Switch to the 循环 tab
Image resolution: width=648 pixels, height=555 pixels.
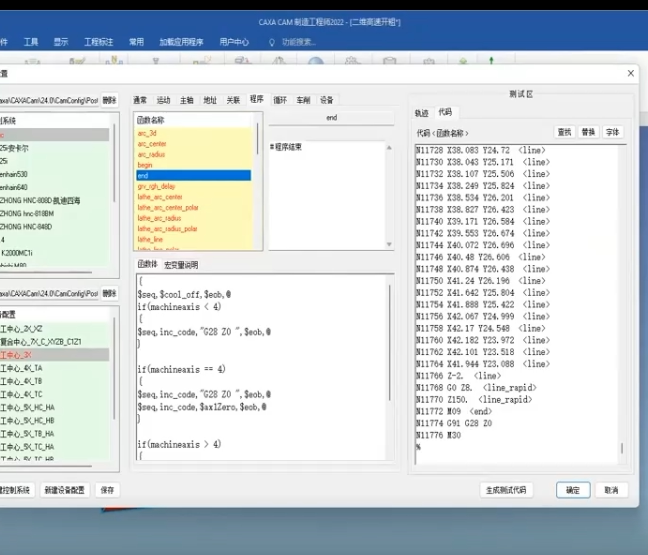[280, 100]
